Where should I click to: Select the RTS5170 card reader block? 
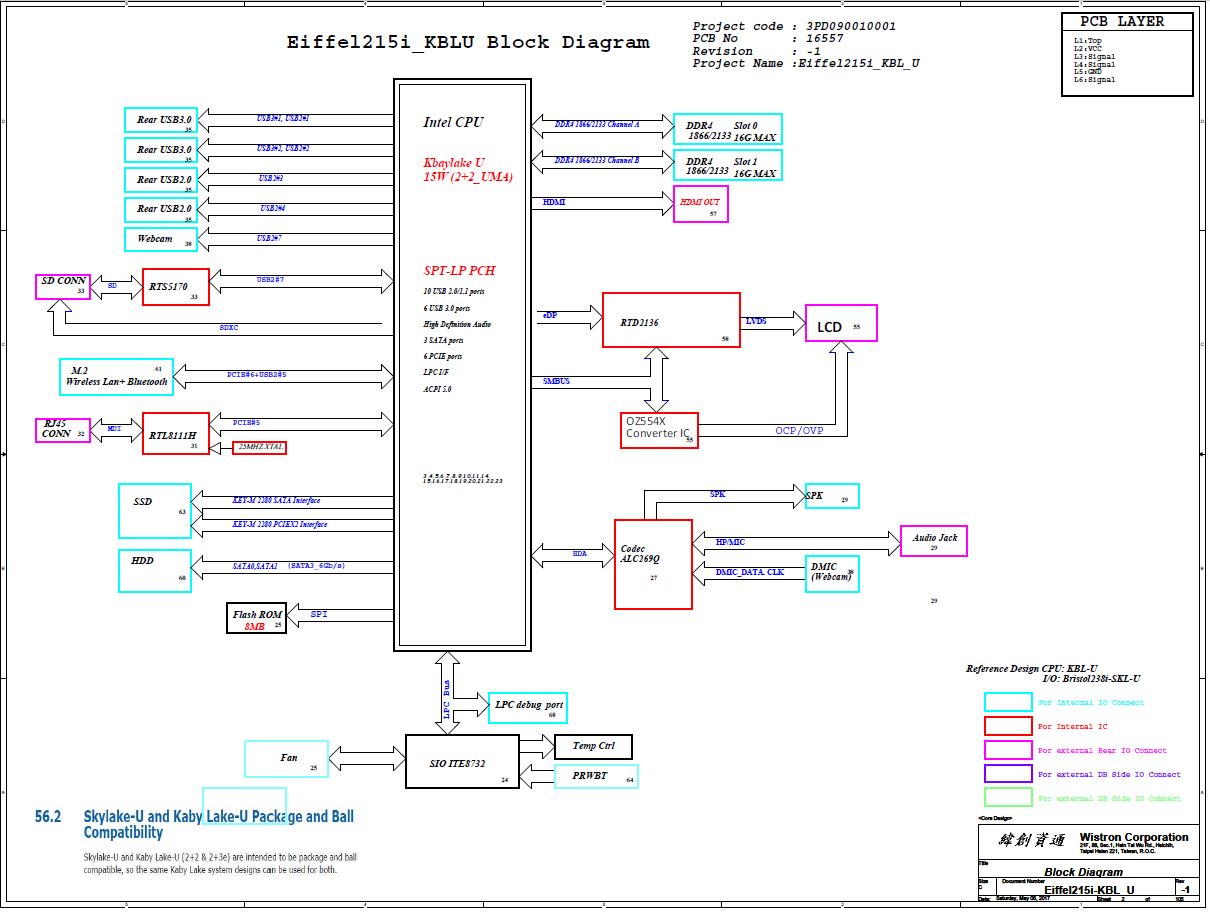(x=176, y=287)
